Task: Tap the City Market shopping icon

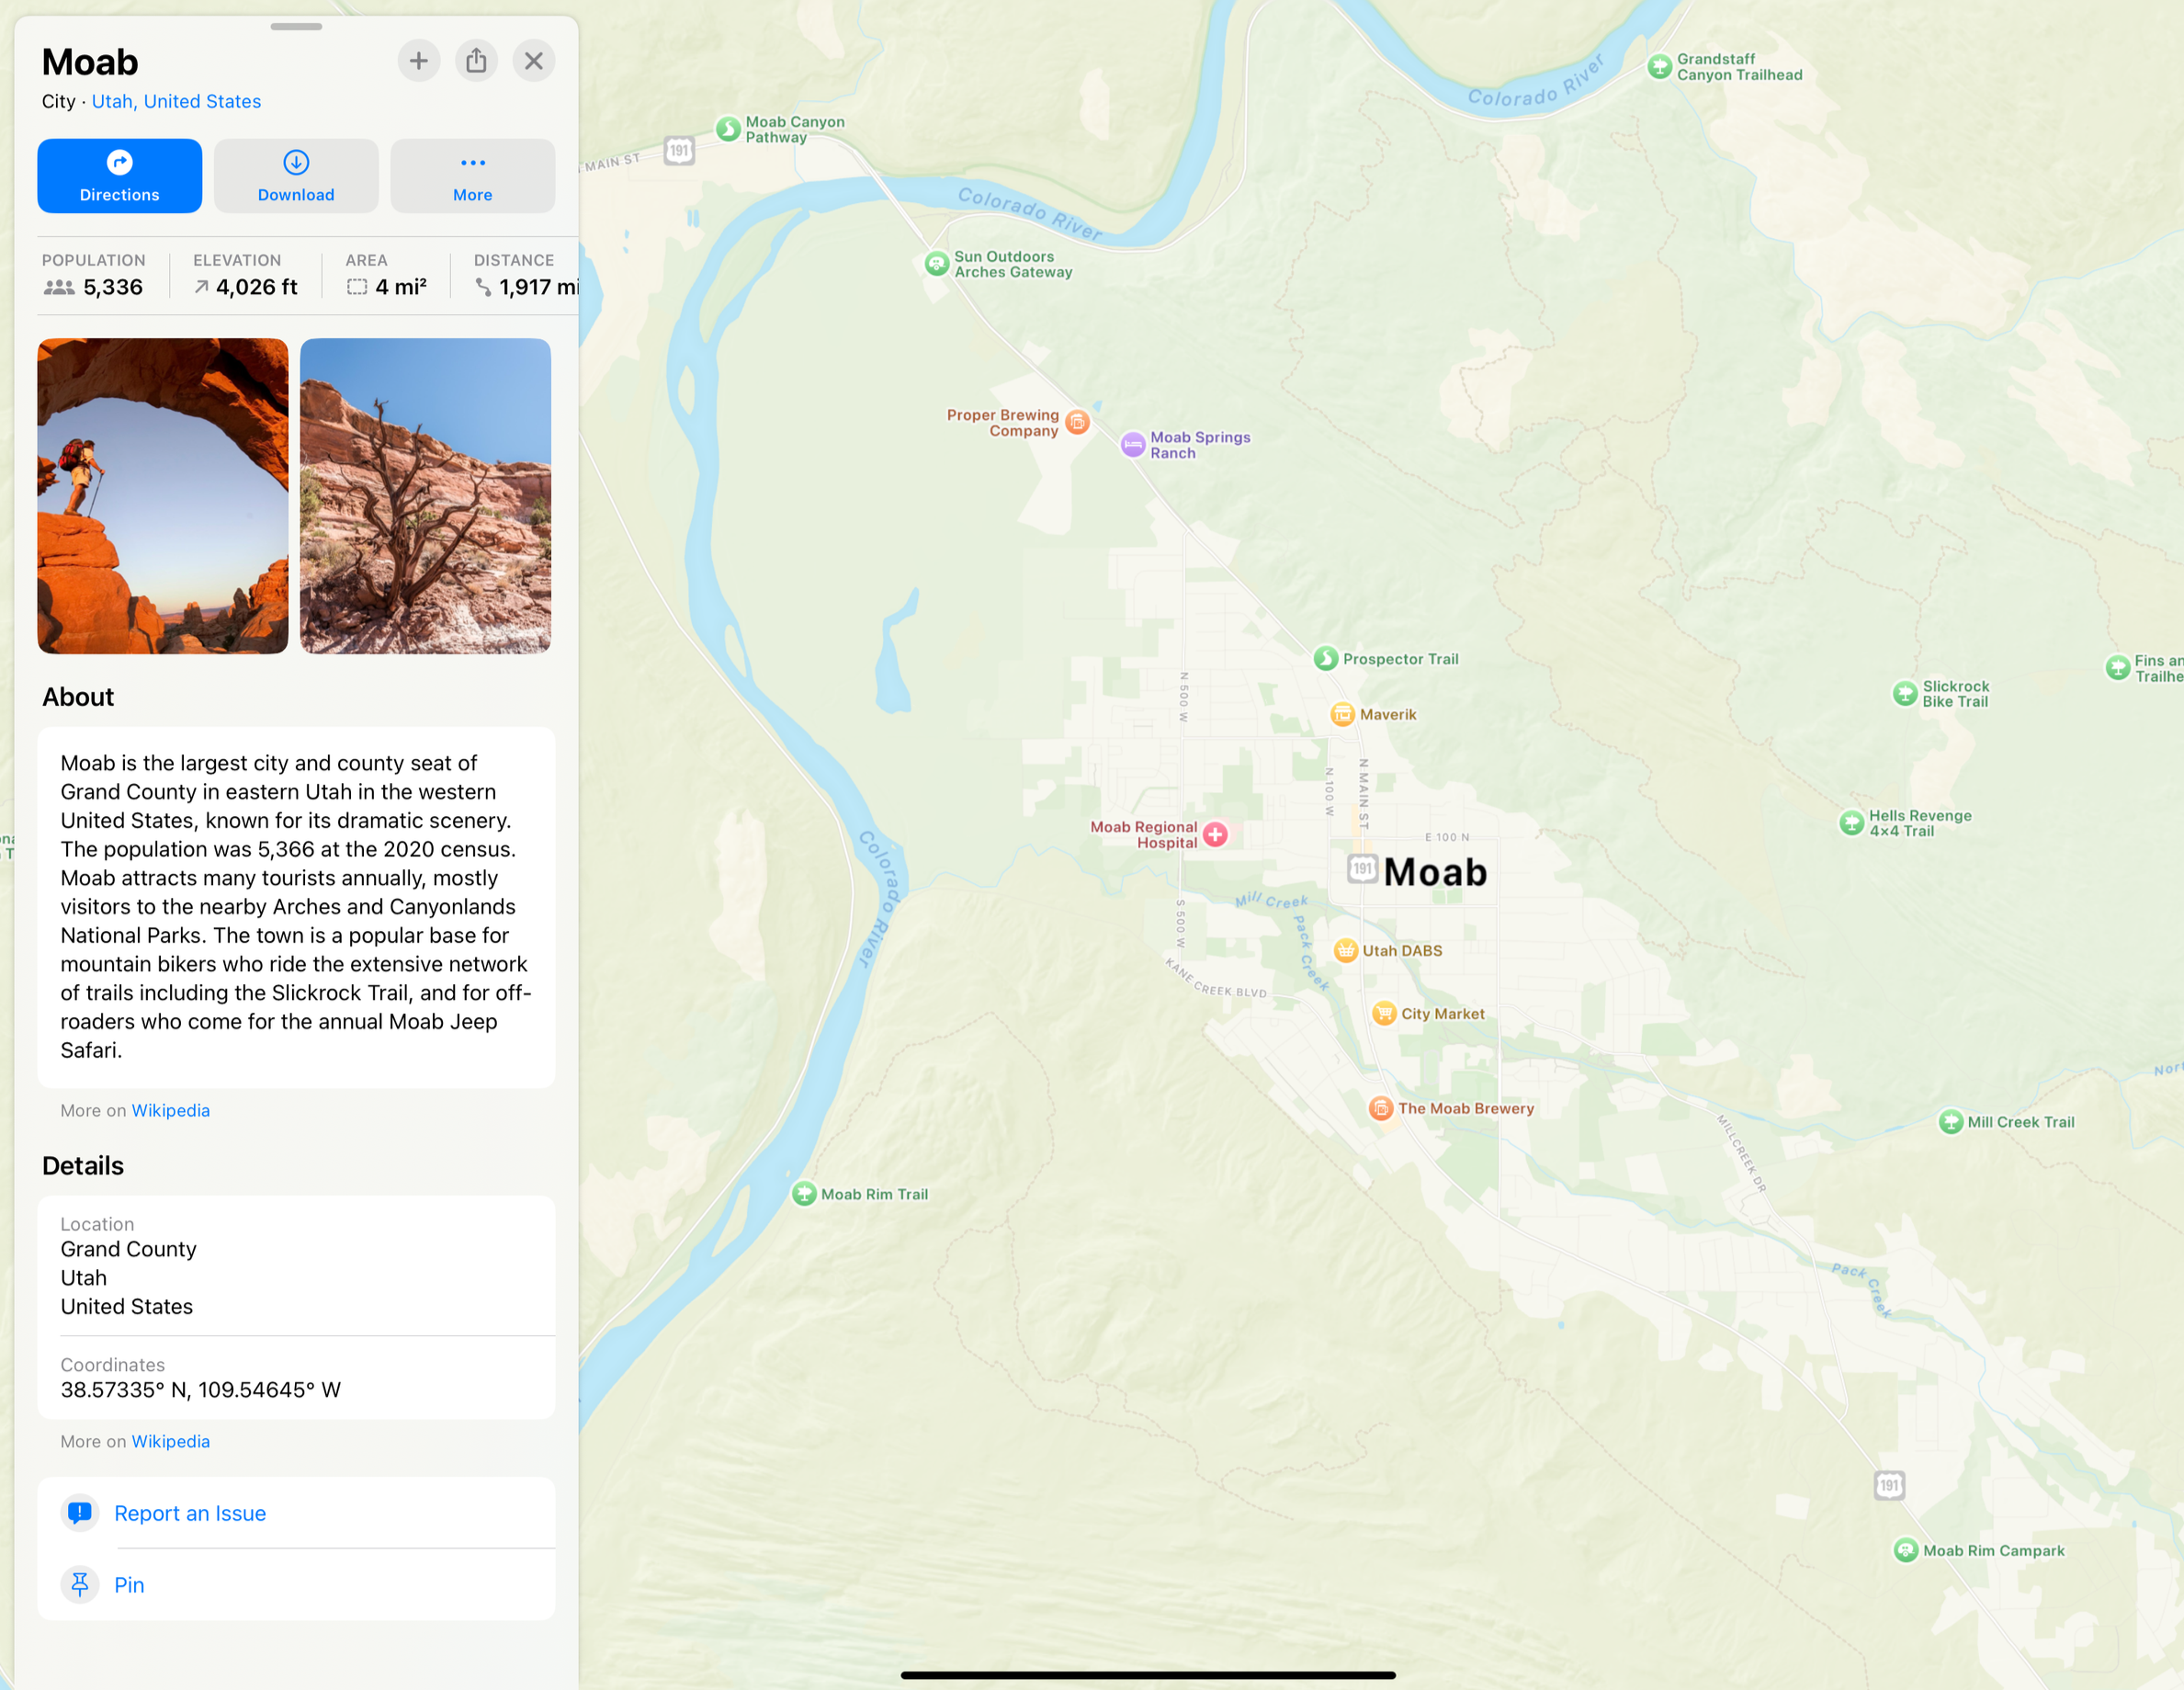Action: click(x=1384, y=1013)
